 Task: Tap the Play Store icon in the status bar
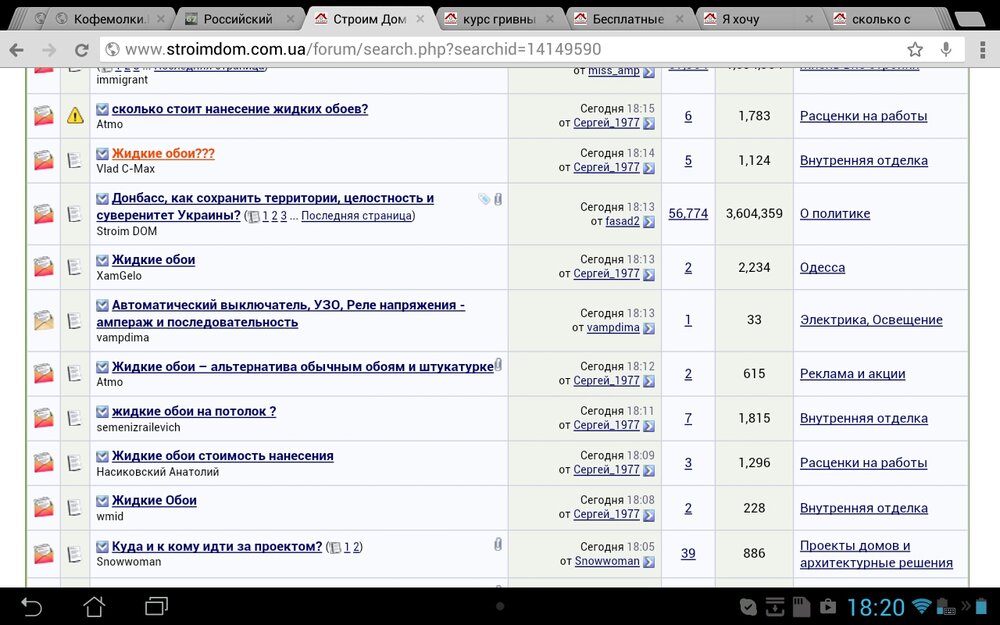tap(827, 606)
